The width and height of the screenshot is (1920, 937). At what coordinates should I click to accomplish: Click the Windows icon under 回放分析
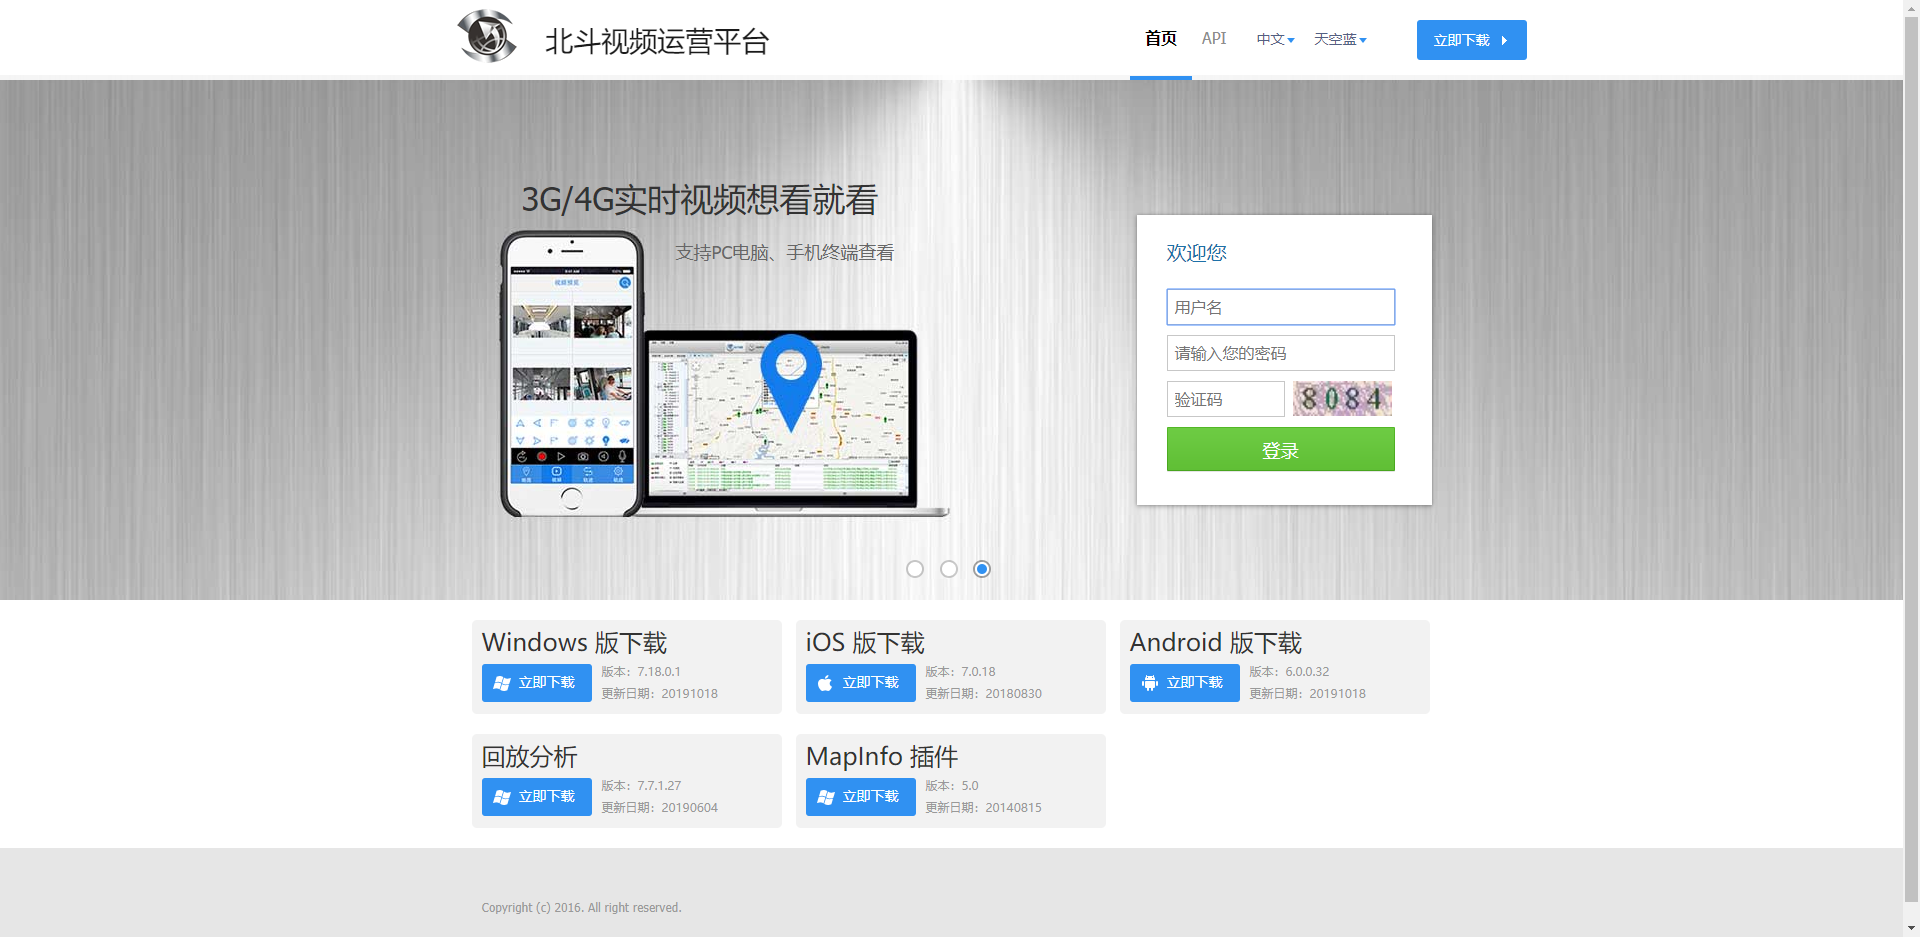click(502, 797)
